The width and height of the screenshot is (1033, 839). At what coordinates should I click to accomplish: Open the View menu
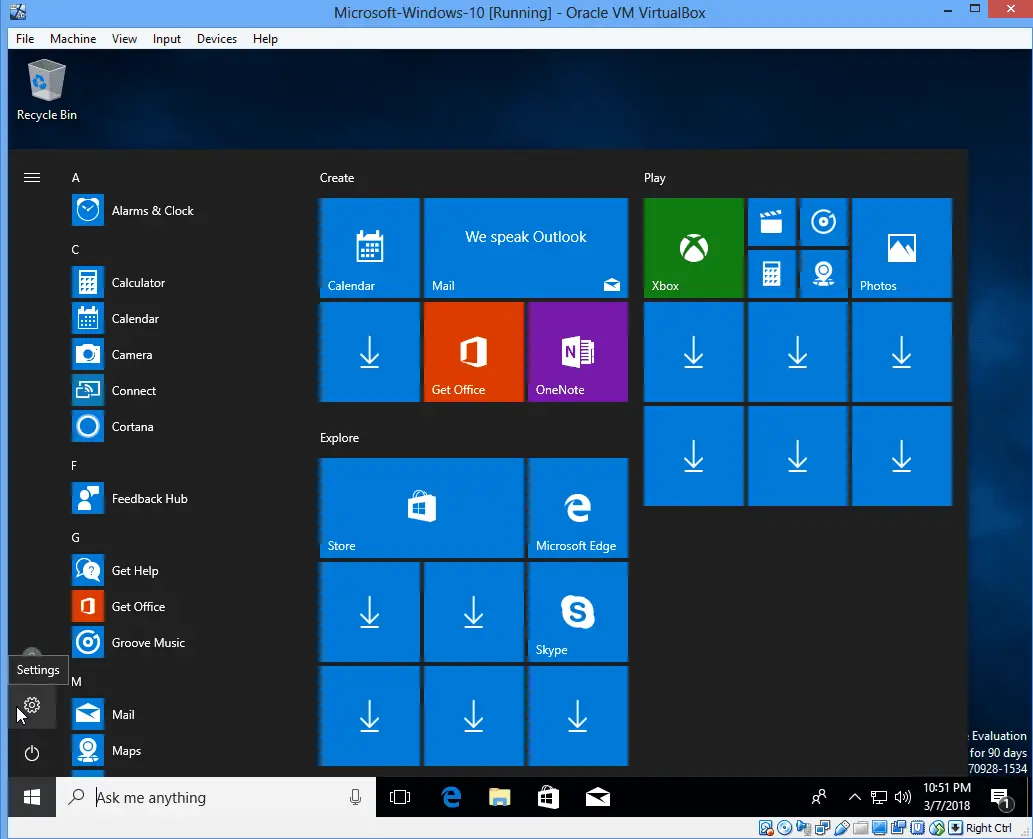click(x=125, y=39)
